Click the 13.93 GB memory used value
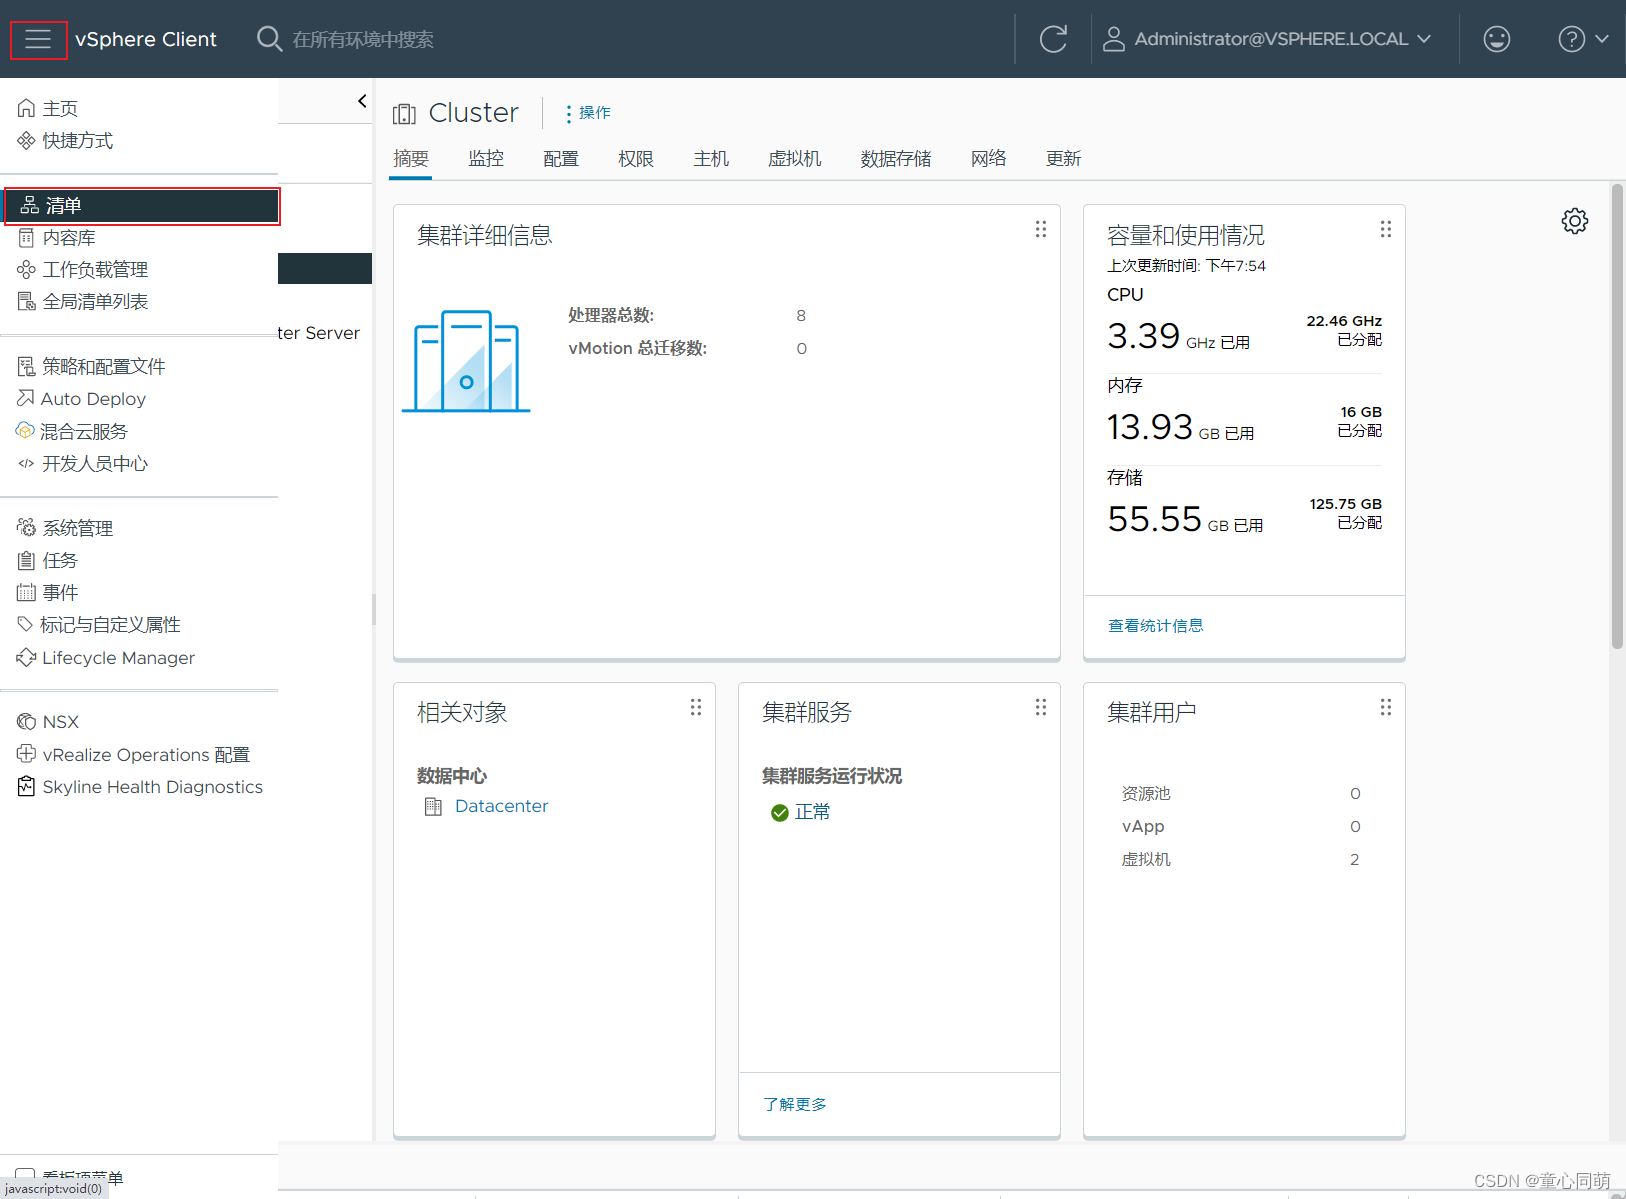Viewport: 1626px width, 1199px height. pyautogui.click(x=1149, y=427)
